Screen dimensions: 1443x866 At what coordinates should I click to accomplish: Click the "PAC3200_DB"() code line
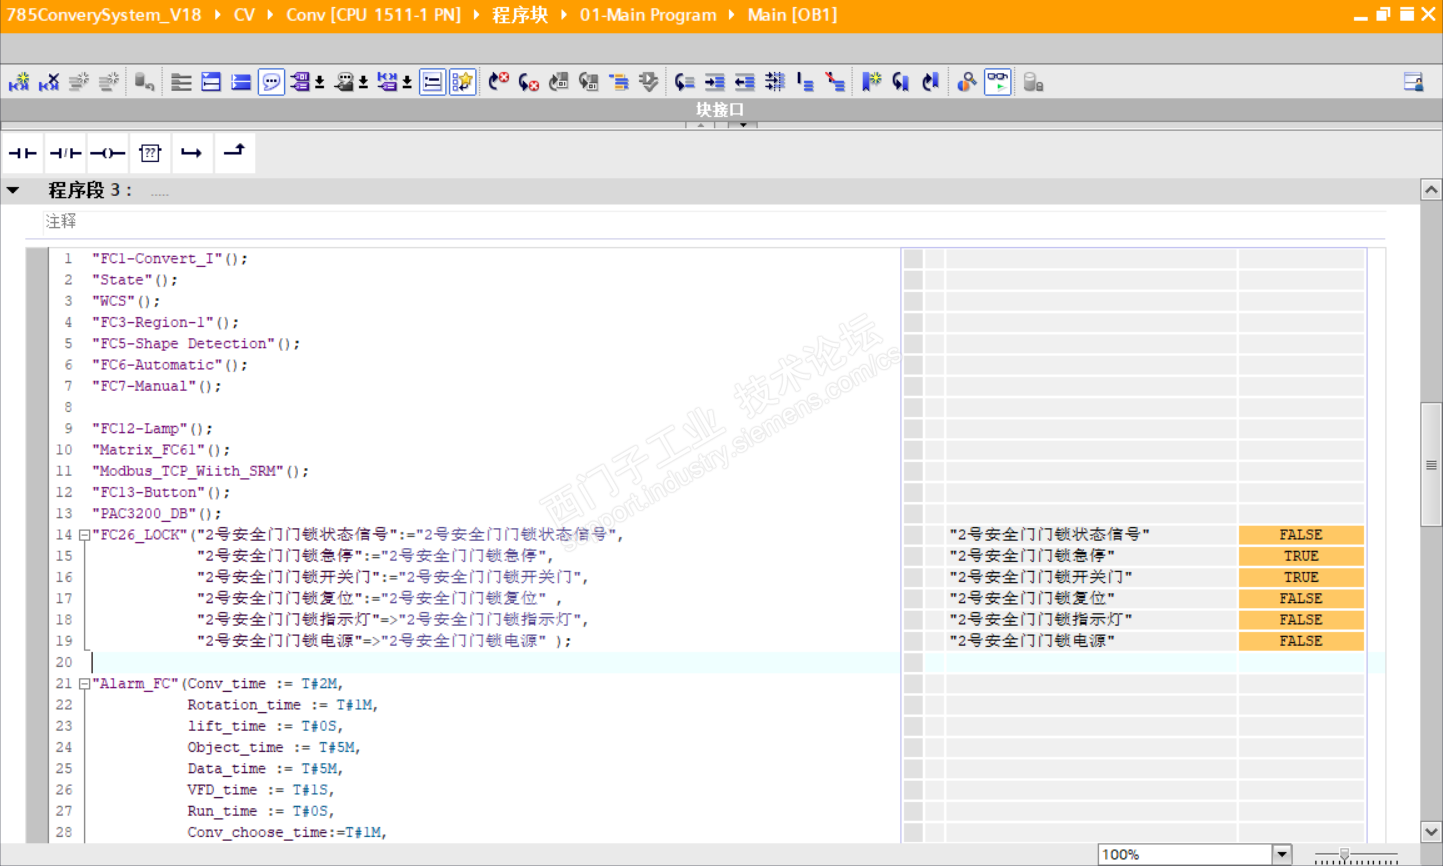point(157,514)
